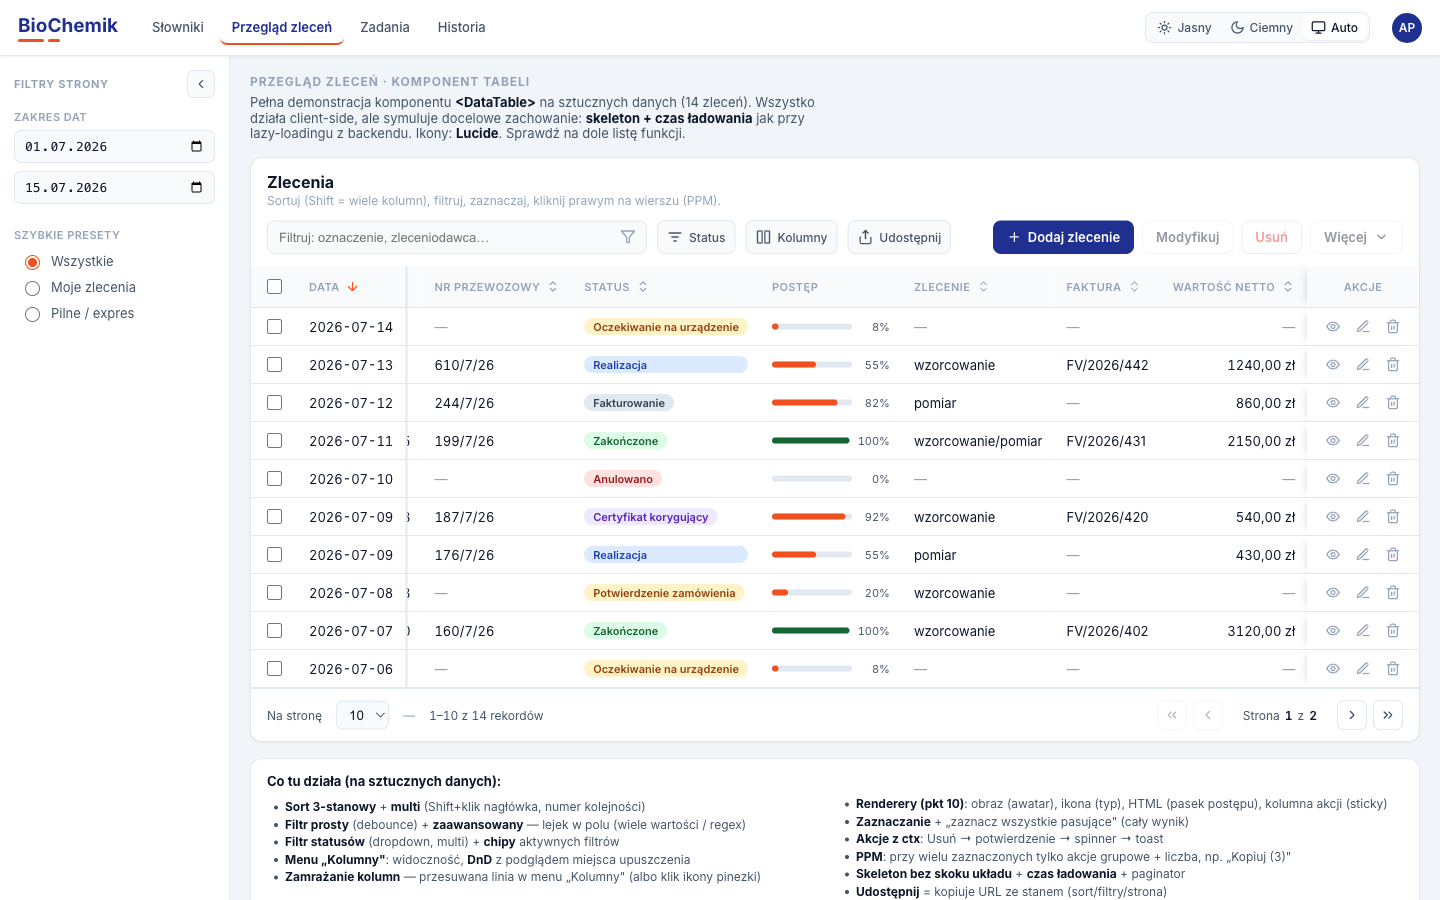Set theme to Auto
The height and width of the screenshot is (900, 1440).
[1335, 28]
